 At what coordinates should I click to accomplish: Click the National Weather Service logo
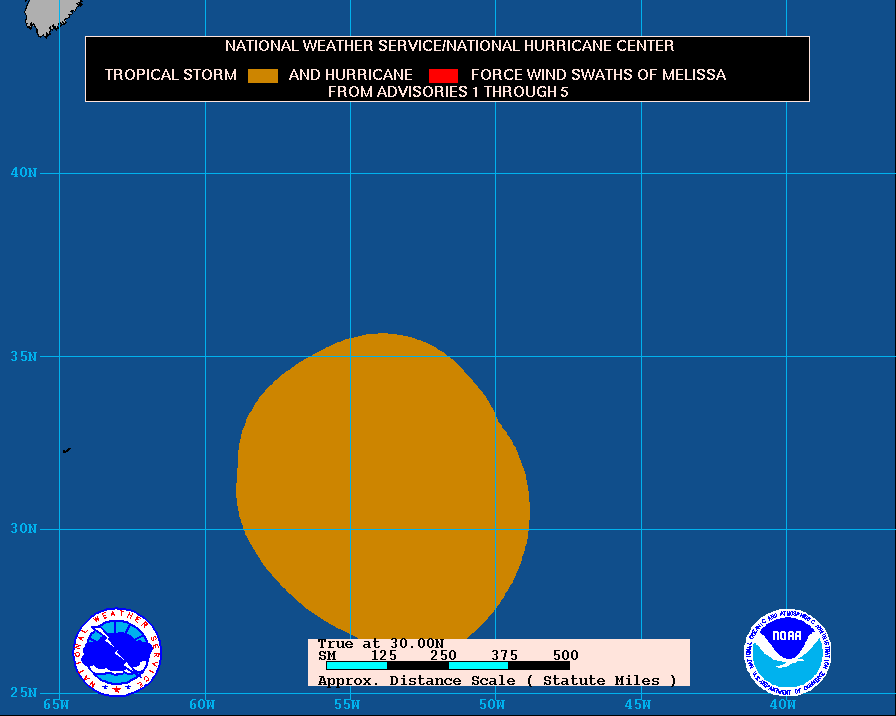117,652
